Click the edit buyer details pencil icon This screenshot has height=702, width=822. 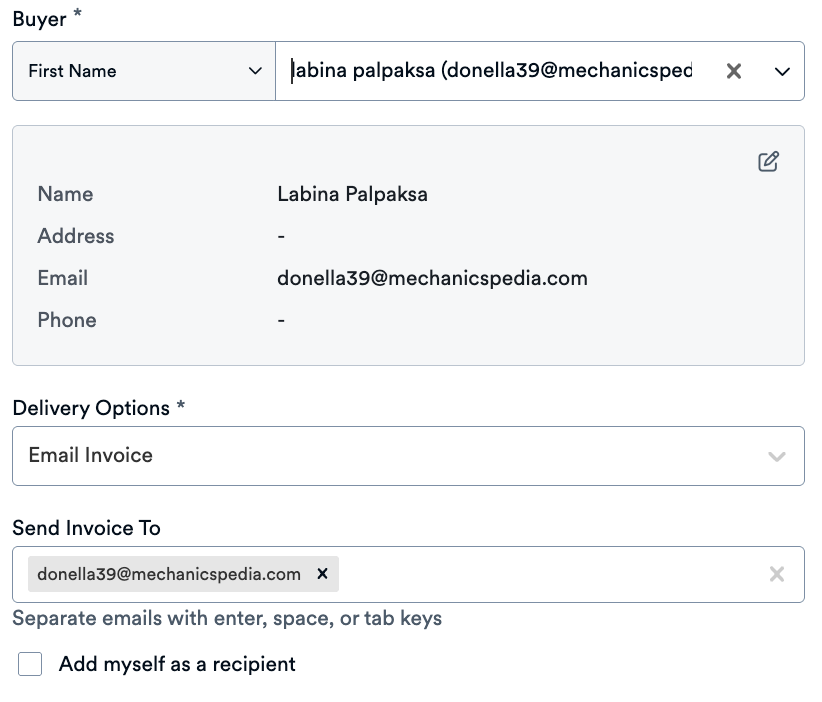tap(768, 162)
